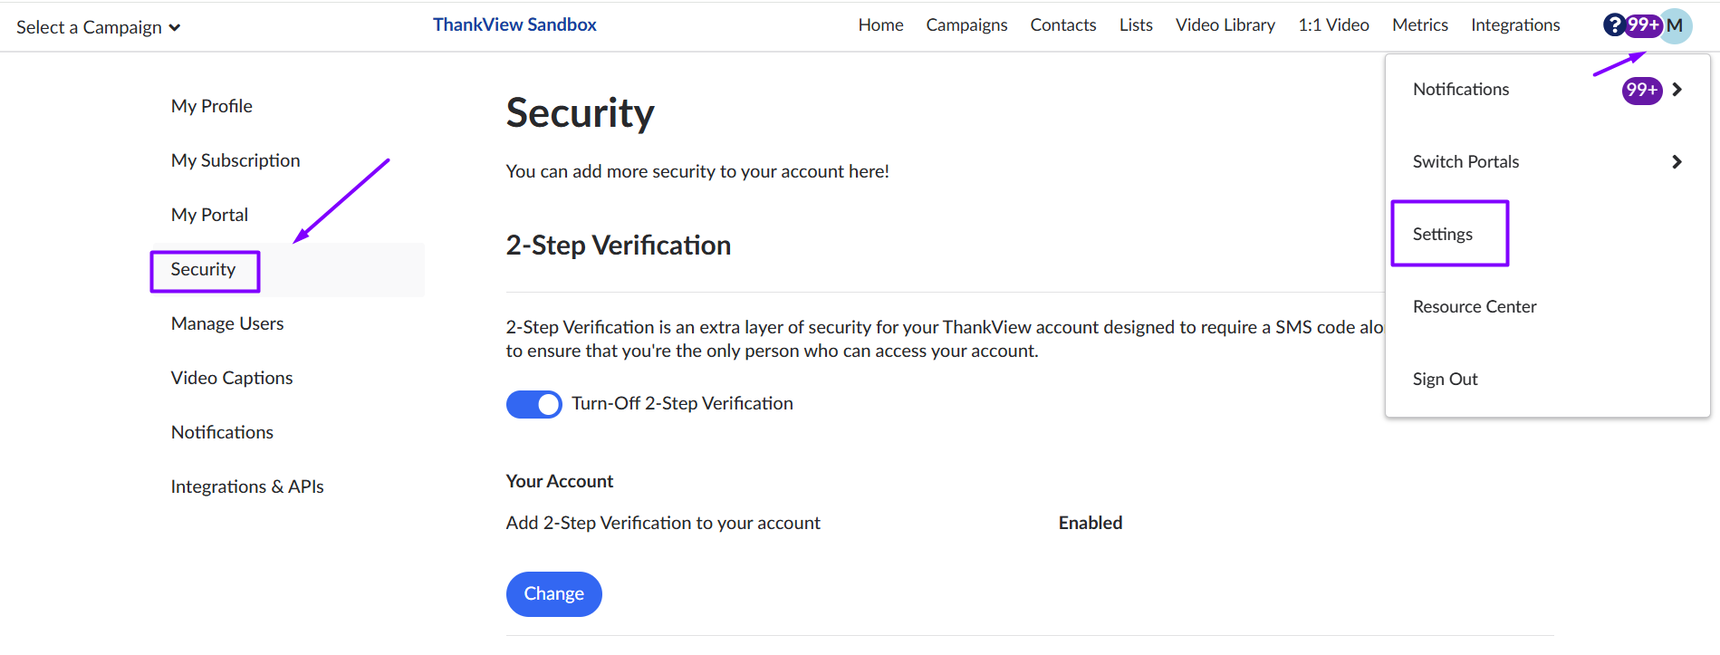
Task: Open Resource Center from the menu
Action: 1474,307
